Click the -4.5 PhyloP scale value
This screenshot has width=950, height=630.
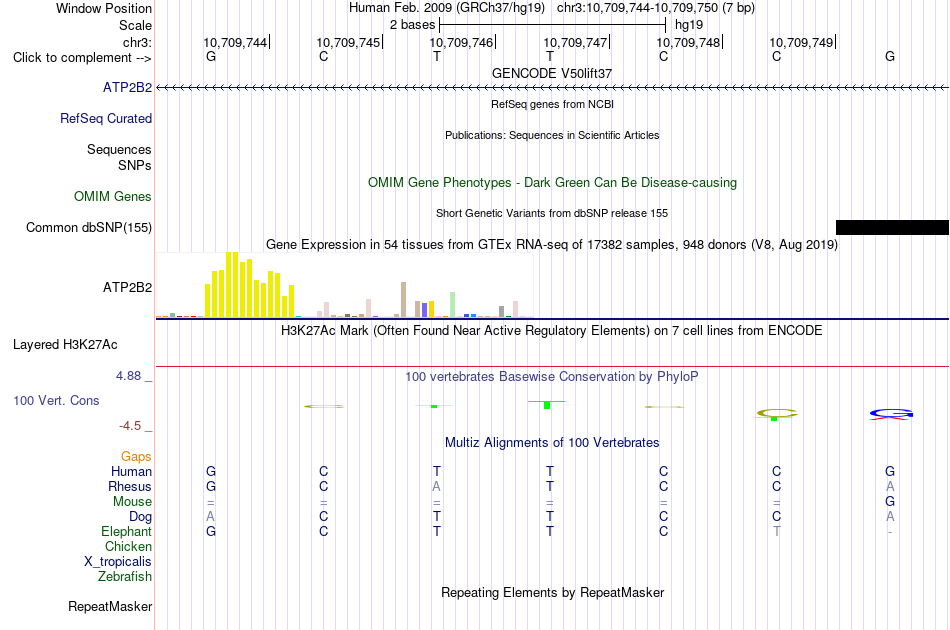130,426
